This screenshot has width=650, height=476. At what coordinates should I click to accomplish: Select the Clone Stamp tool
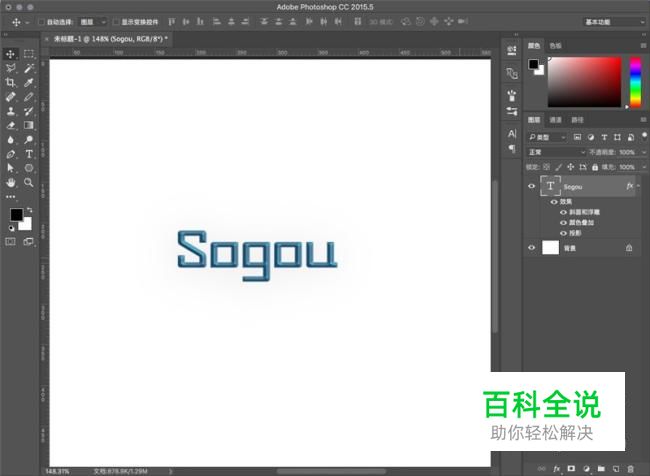point(10,111)
